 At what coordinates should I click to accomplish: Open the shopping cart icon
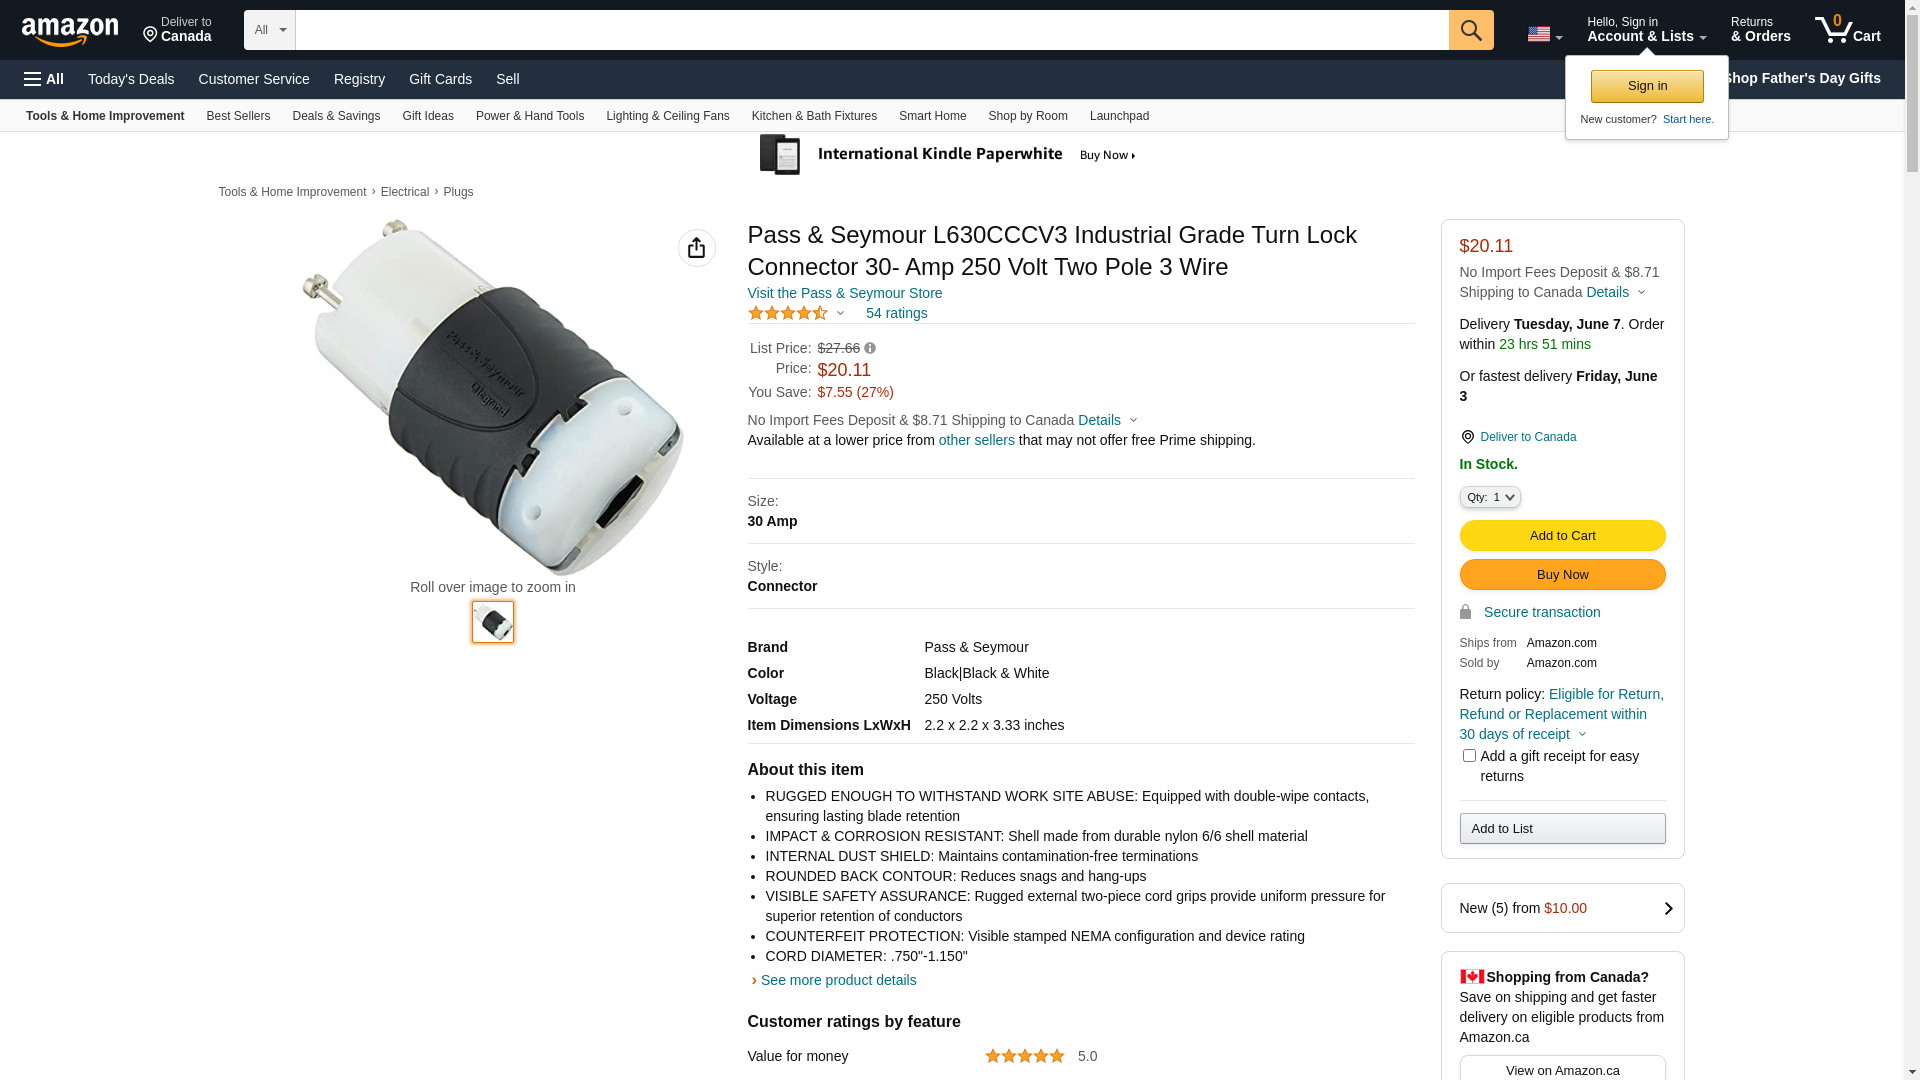(1846, 30)
